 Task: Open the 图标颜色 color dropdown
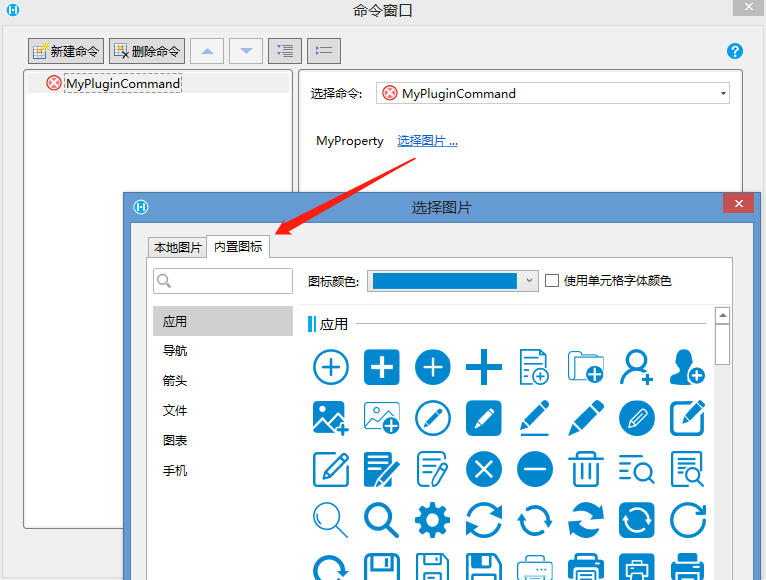click(529, 281)
